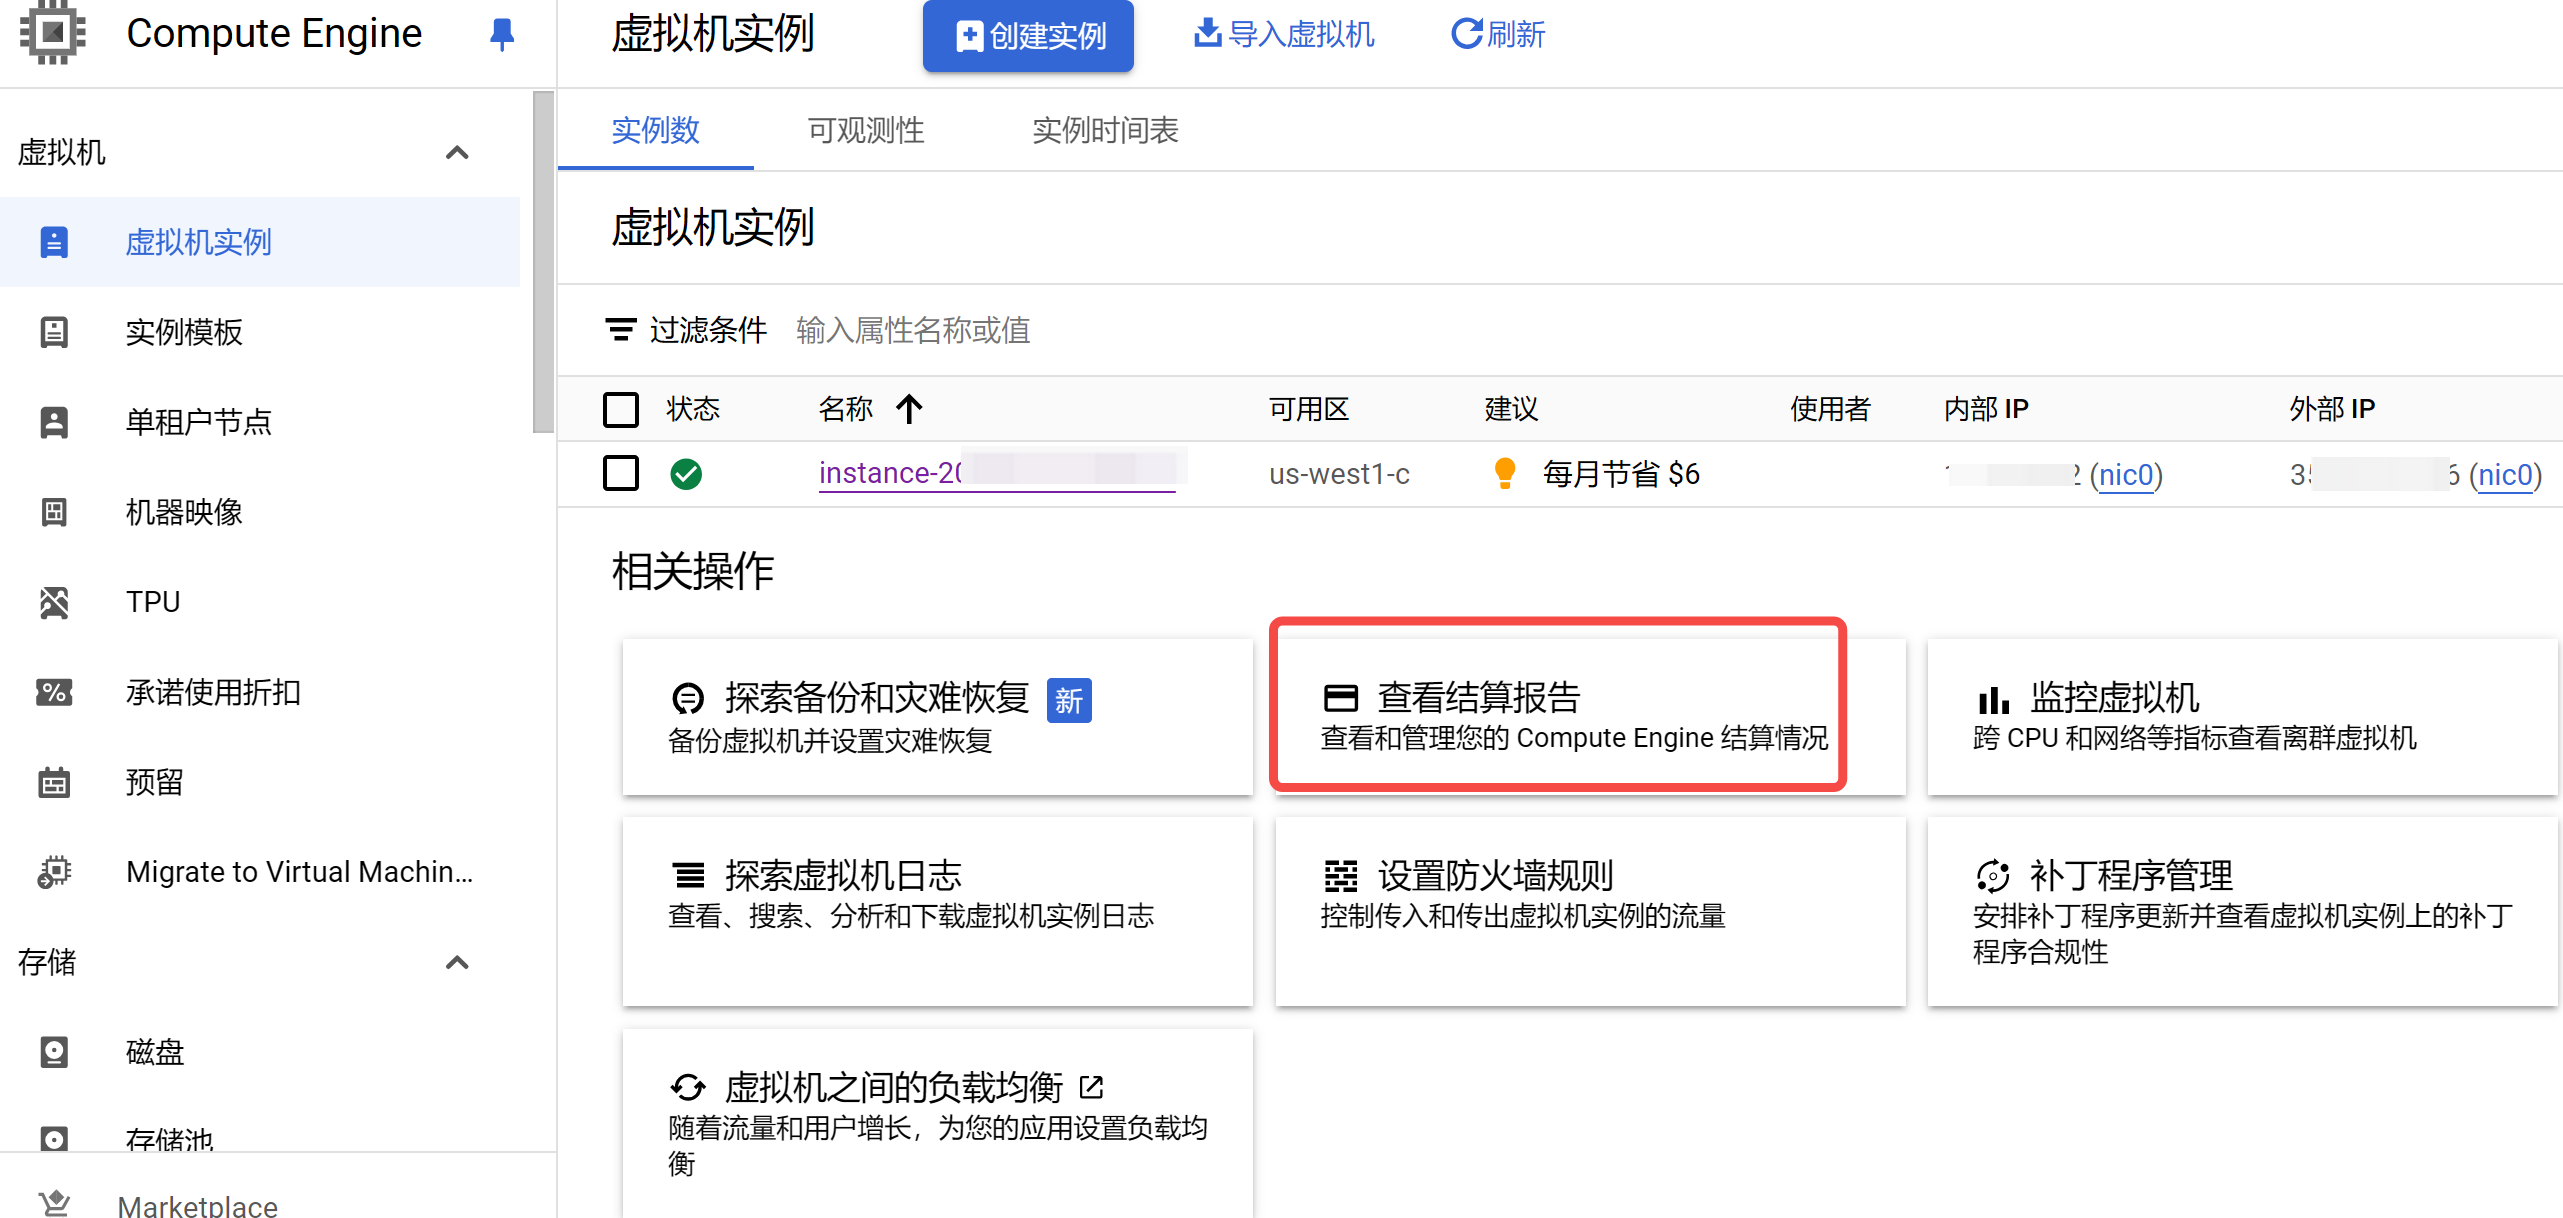
Task: Sort by 名称 column arrow
Action: click(x=909, y=409)
